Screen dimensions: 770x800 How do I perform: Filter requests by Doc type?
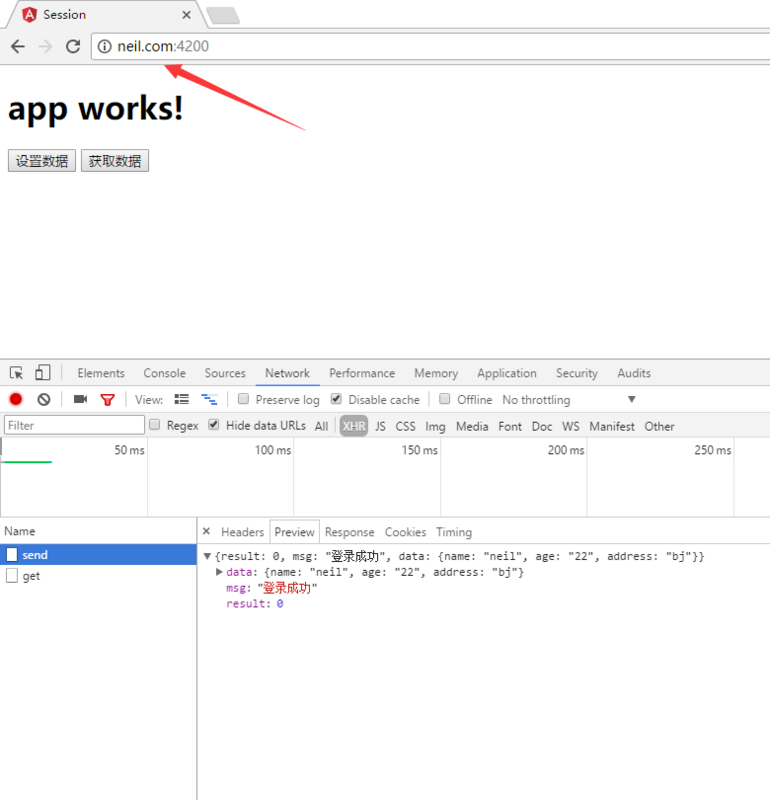(x=542, y=426)
